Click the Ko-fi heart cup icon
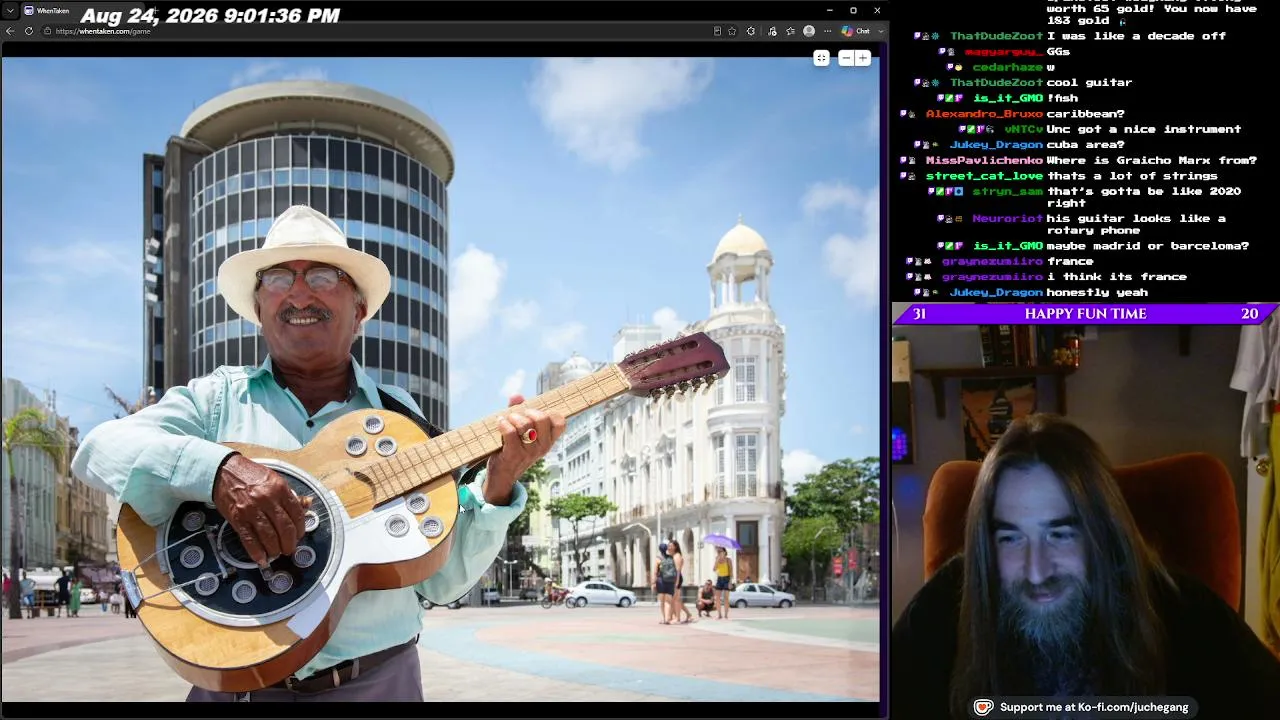1280x720 pixels. tap(984, 707)
